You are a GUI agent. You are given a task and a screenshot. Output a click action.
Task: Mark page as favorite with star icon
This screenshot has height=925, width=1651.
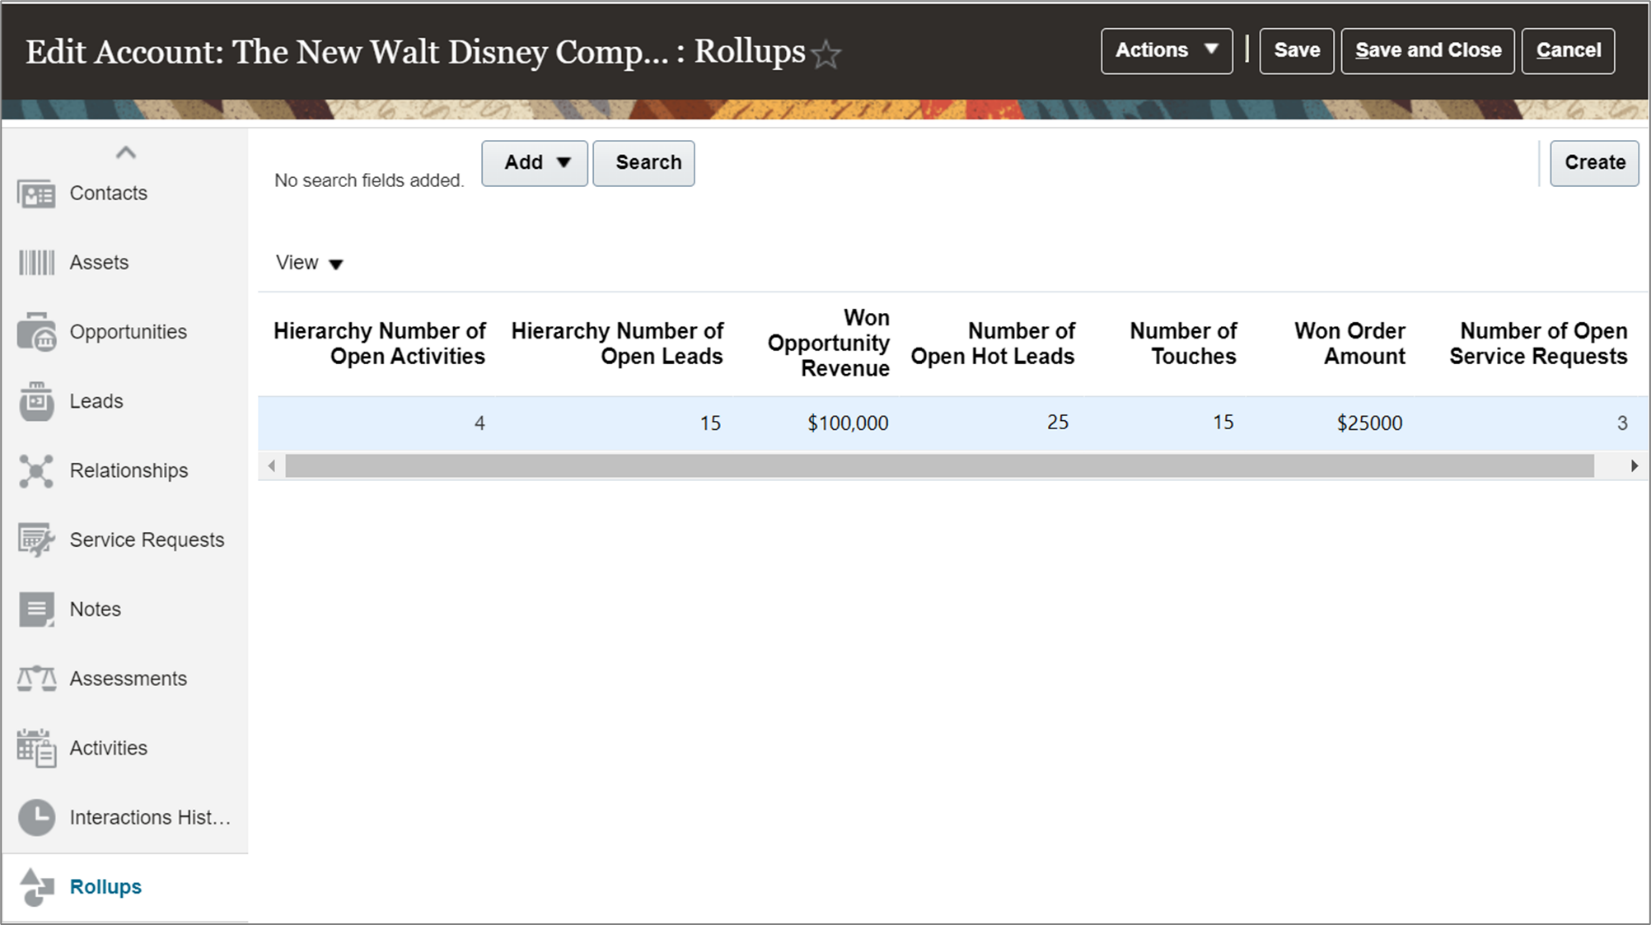click(x=826, y=54)
